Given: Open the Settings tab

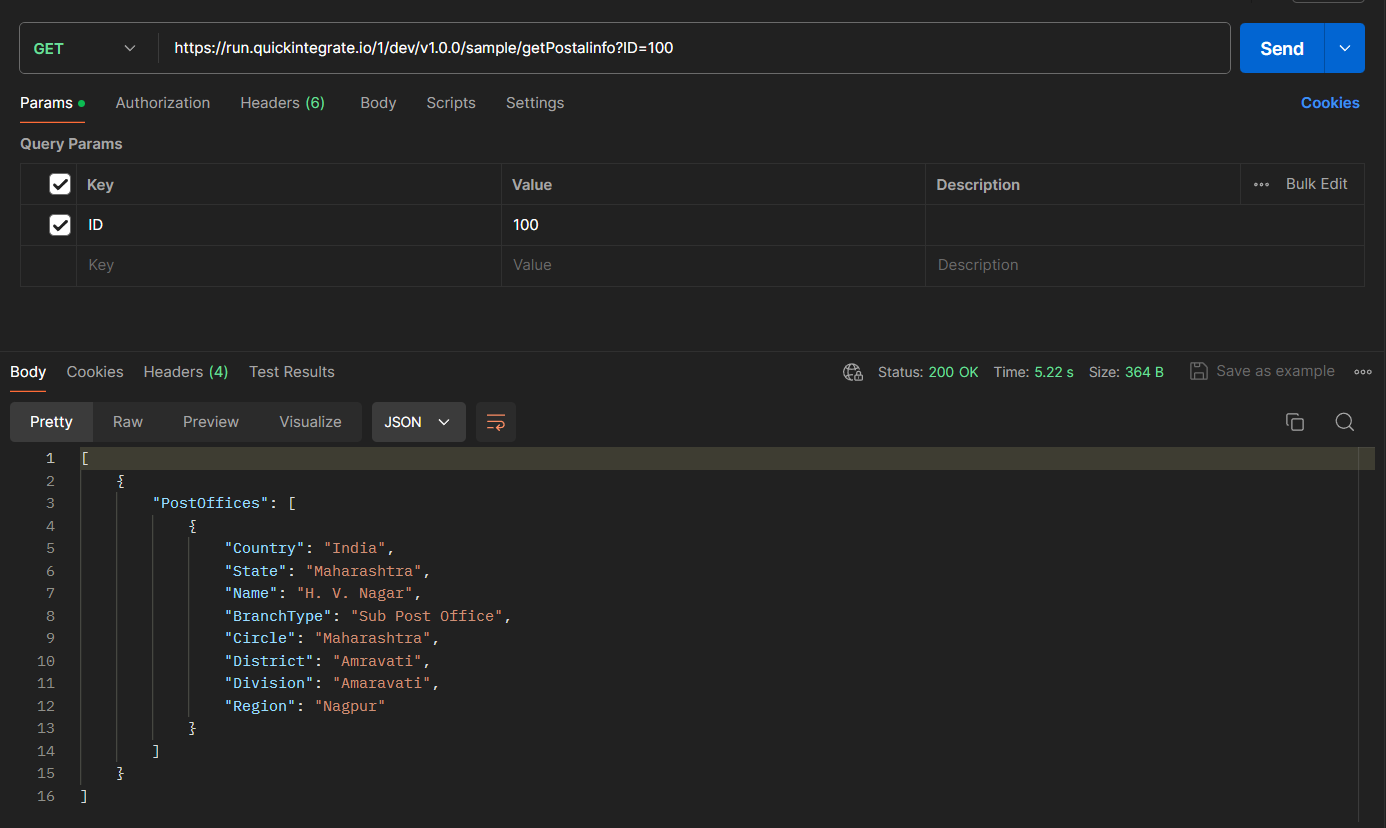Looking at the screenshot, I should coord(535,103).
